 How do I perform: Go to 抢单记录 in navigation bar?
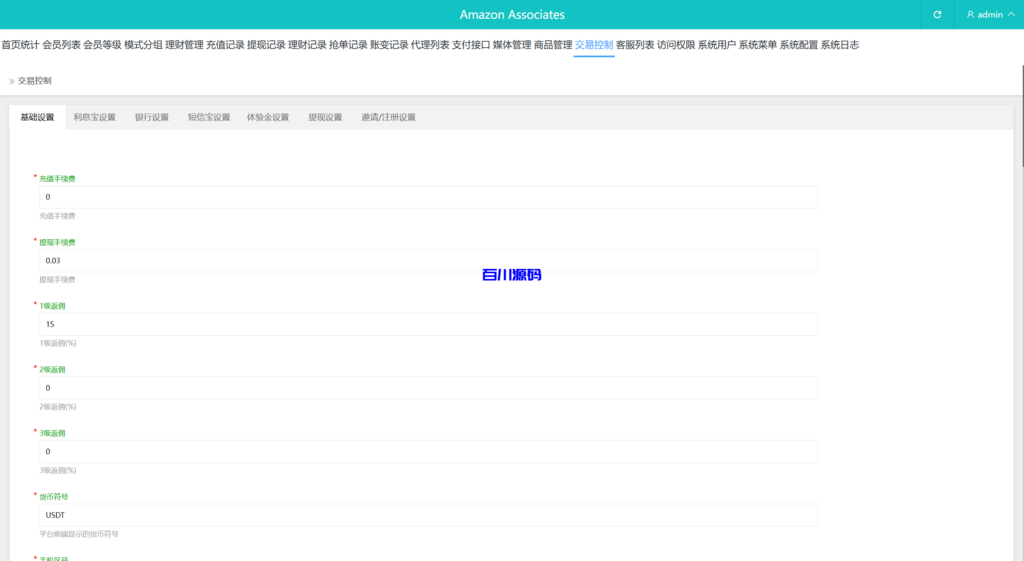point(348,45)
